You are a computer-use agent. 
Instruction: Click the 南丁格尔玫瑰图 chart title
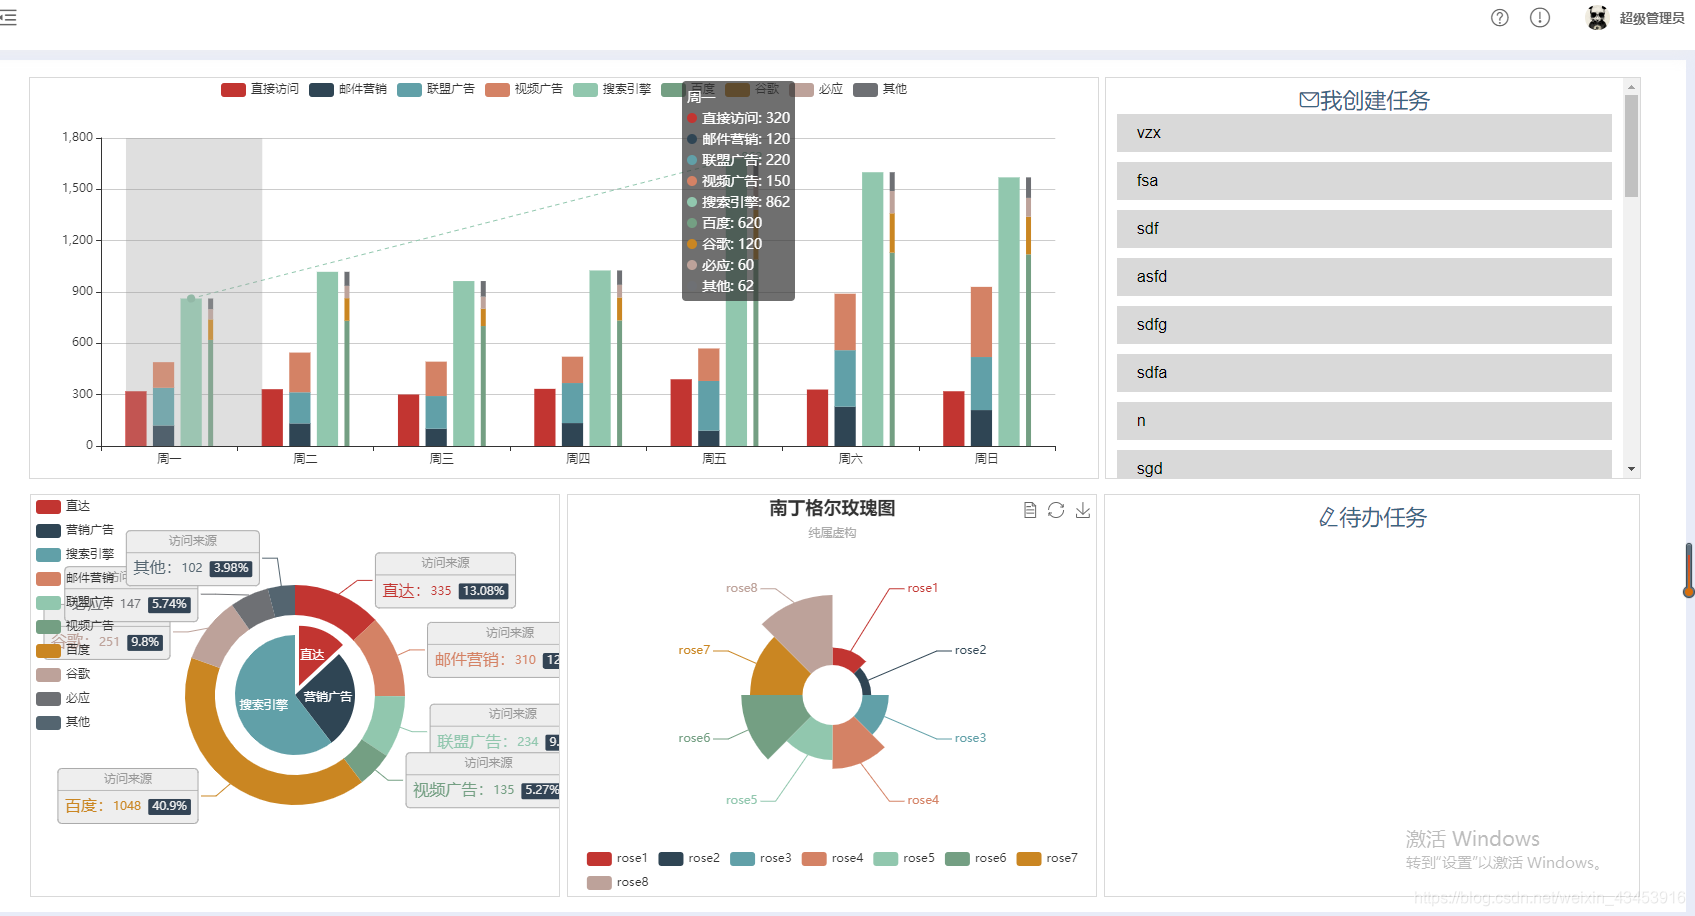click(832, 508)
